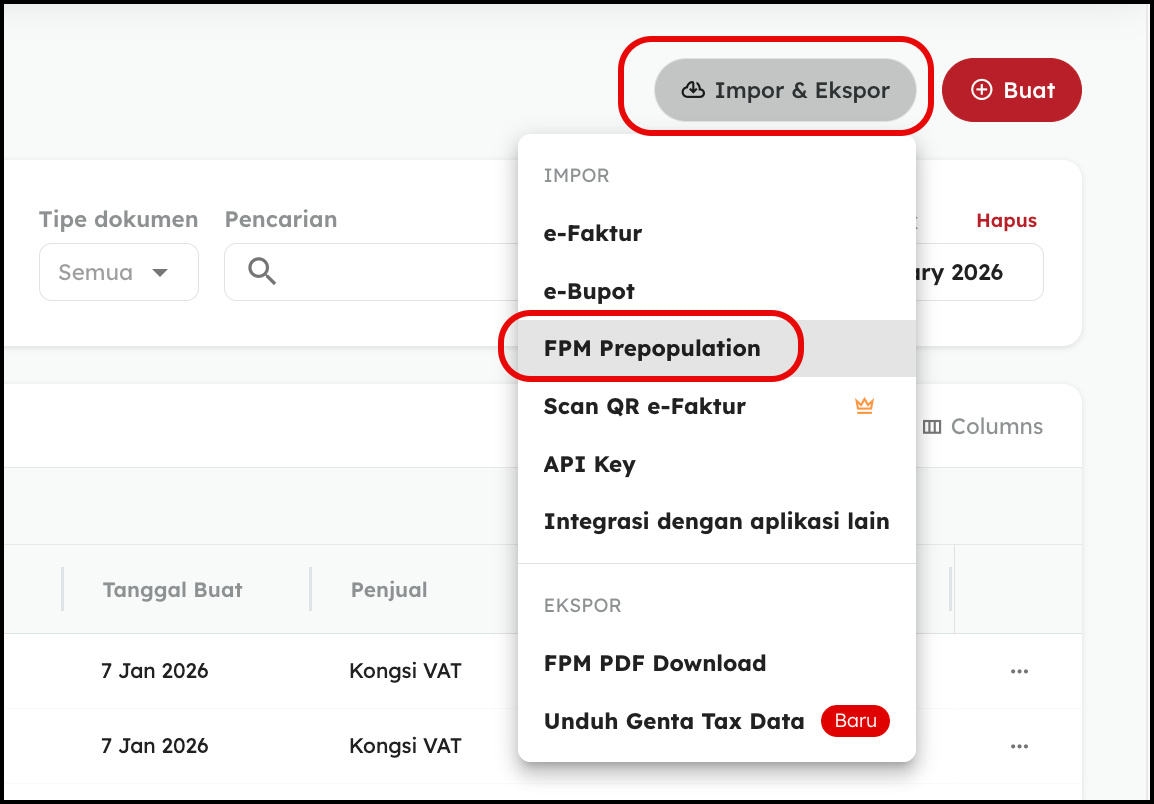Viewport: 1154px width, 804px height.
Task: Select the FPM Prepopulation menu item
Action: (652, 349)
